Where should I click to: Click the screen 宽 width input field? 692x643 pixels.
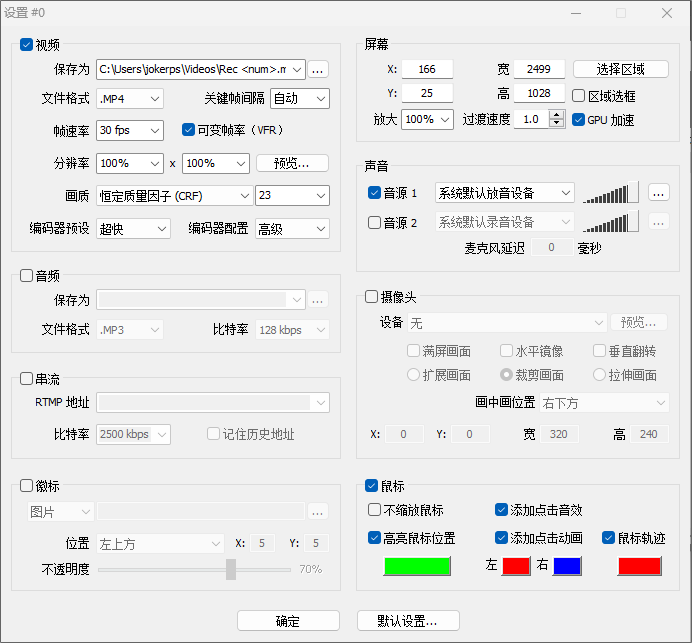tap(539, 69)
